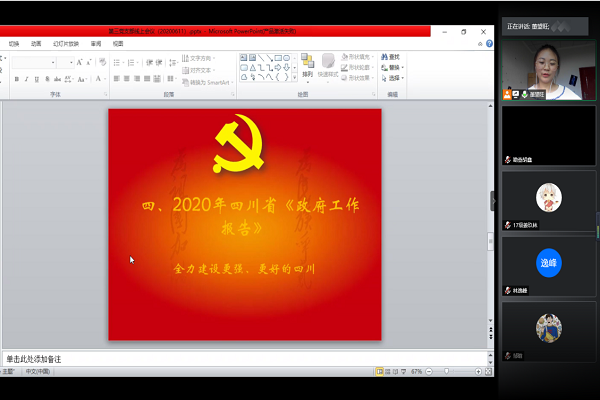This screenshot has height=400, width=600.
Task: Click the Shape Fill (形状填充) button
Action: (360, 57)
